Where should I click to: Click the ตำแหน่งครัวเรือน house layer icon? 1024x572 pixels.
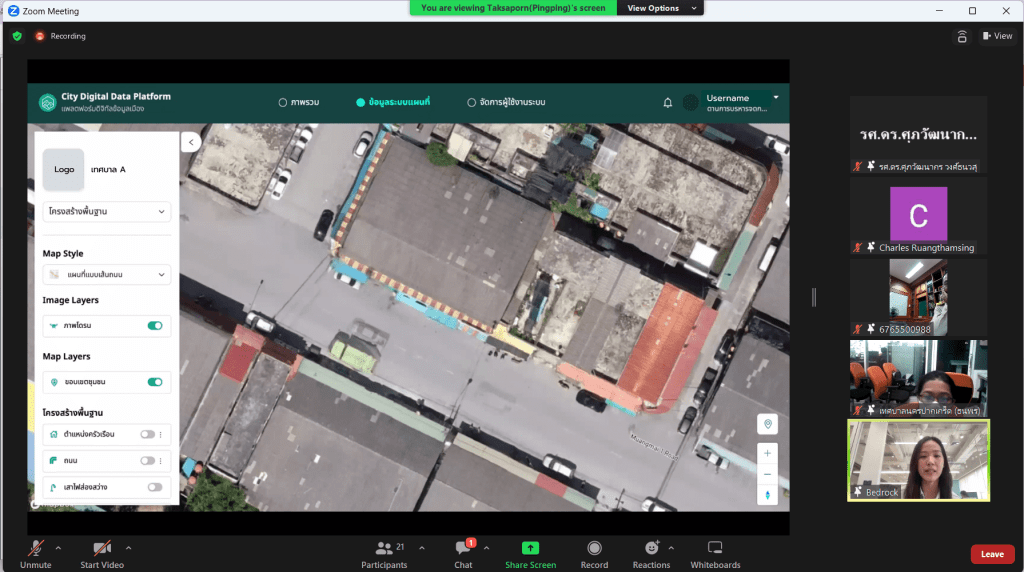coord(54,434)
